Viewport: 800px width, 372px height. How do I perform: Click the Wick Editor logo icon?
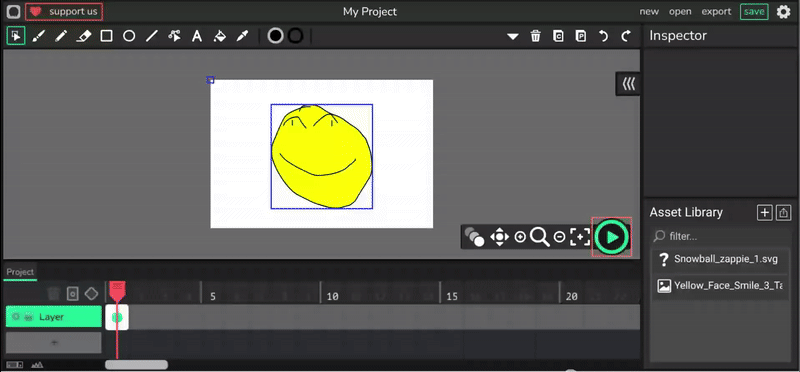pyautogui.click(x=14, y=12)
